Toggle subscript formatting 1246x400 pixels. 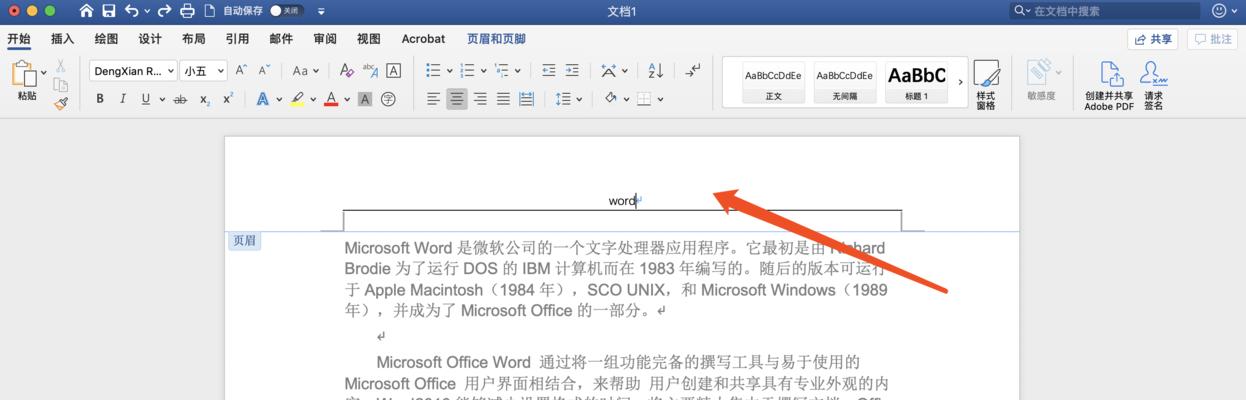[x=204, y=99]
